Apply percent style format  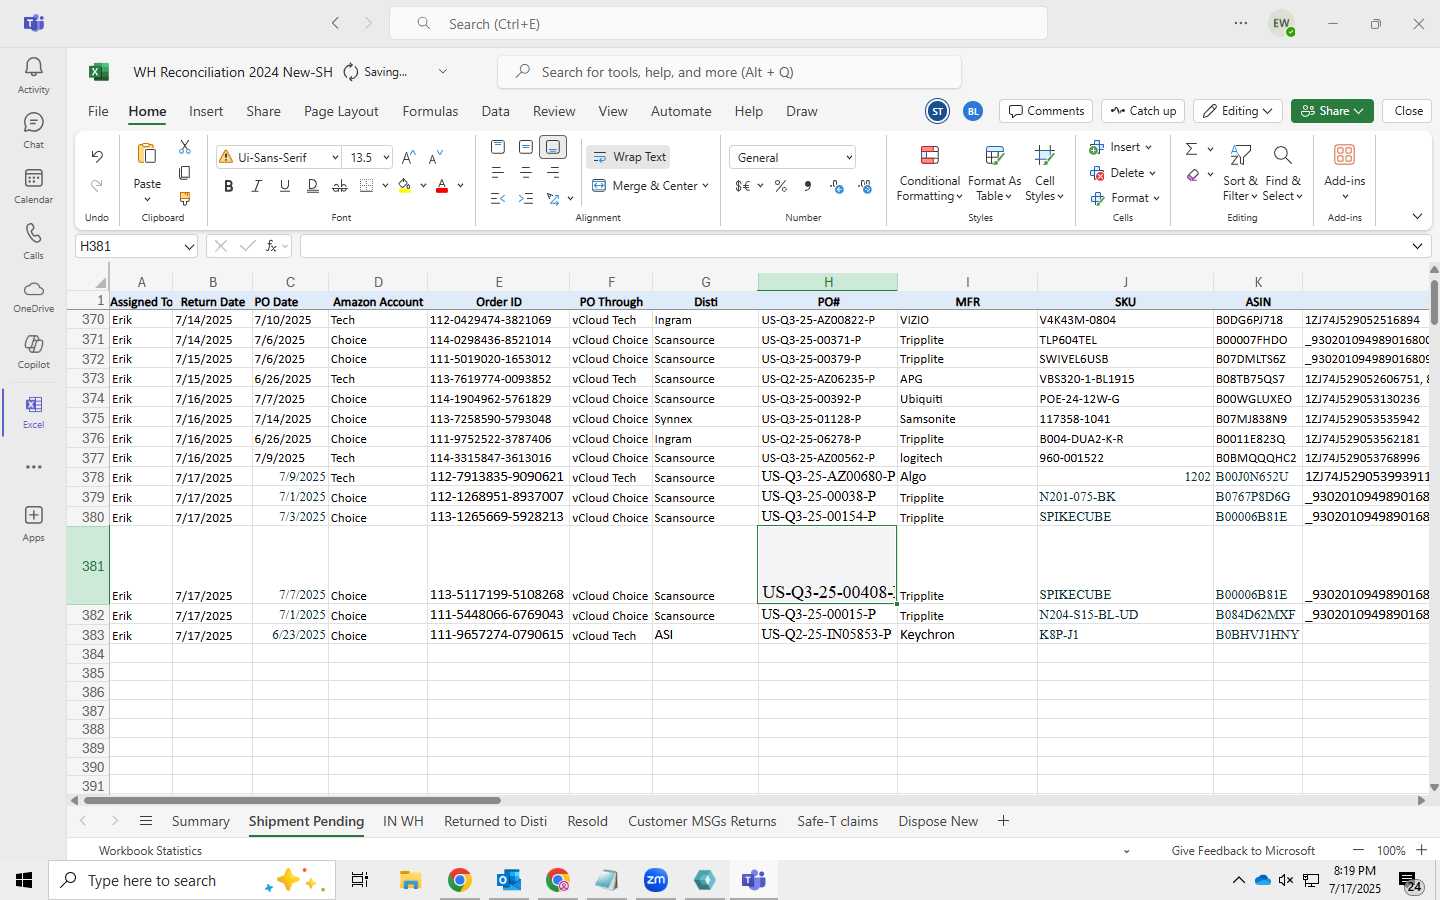tap(780, 186)
